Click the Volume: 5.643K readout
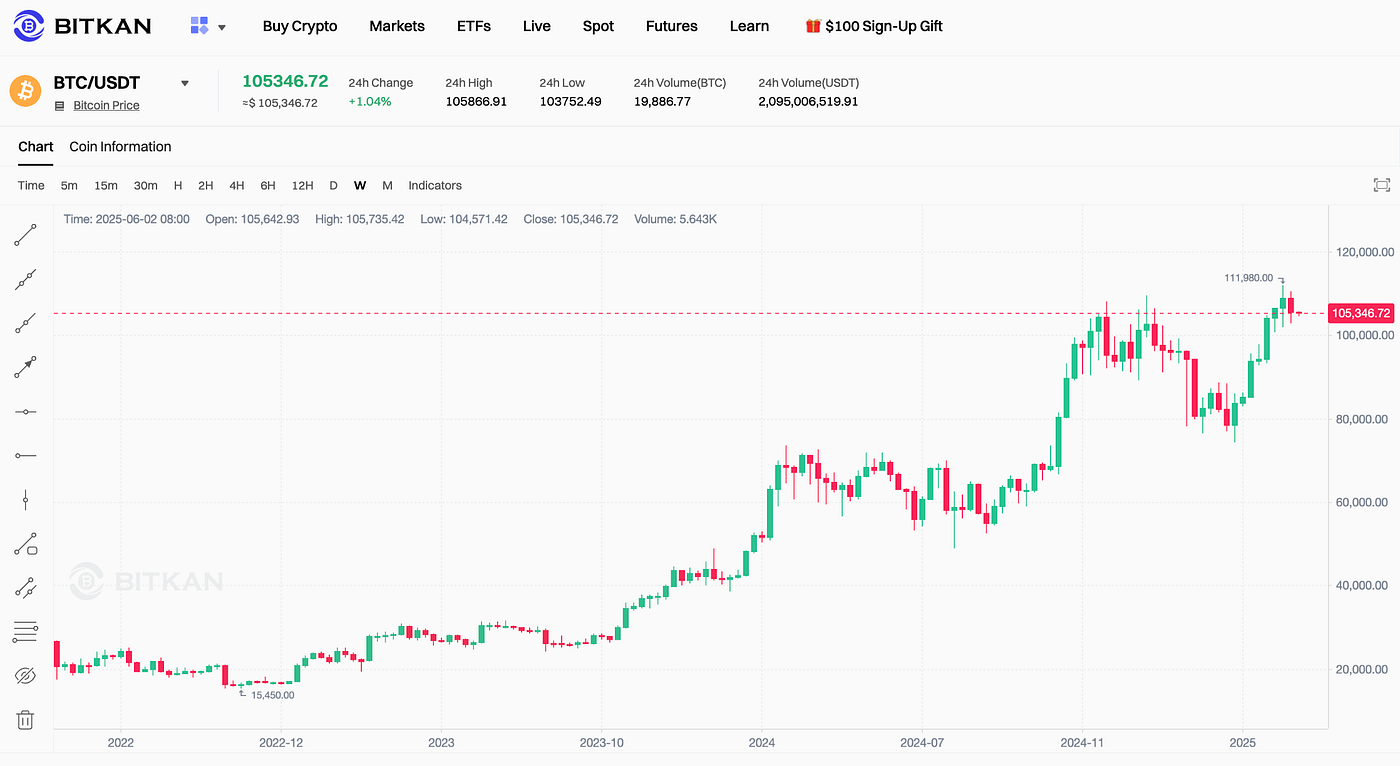Viewport: 1400px width, 766px height. tap(675, 219)
